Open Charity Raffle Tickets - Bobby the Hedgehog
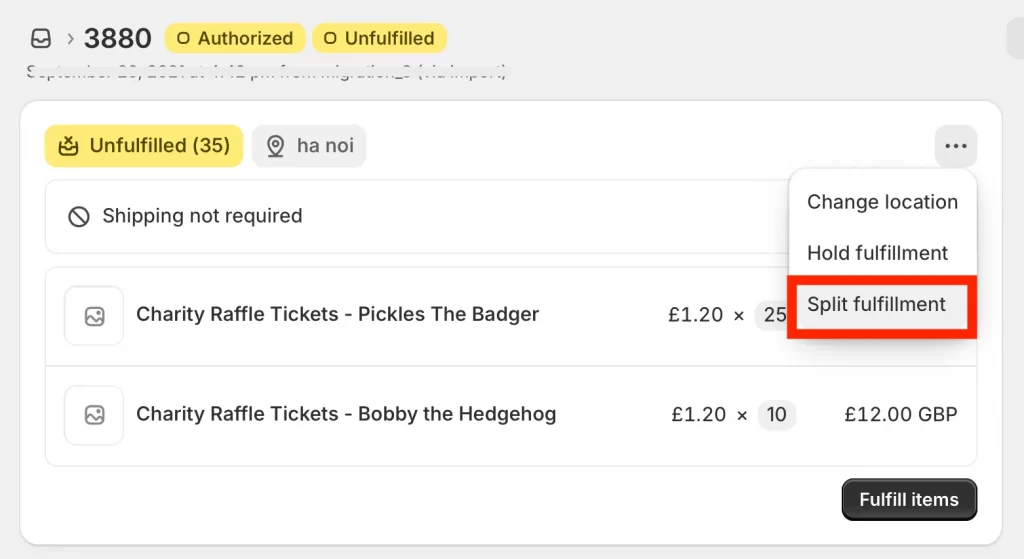 (x=346, y=414)
